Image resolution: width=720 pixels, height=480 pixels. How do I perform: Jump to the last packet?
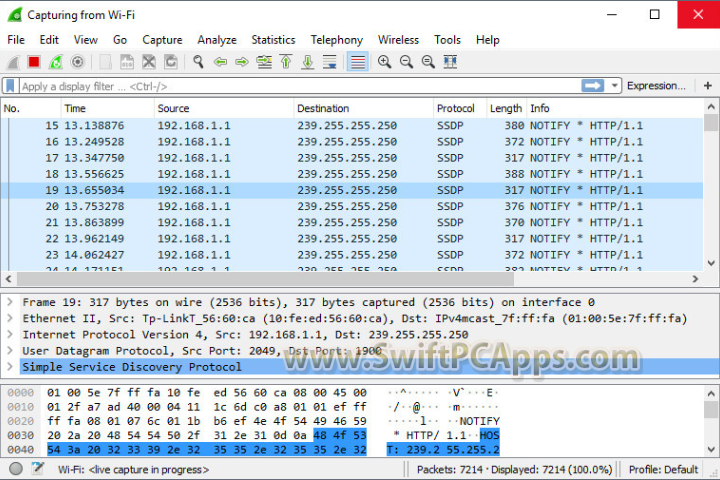click(x=308, y=62)
